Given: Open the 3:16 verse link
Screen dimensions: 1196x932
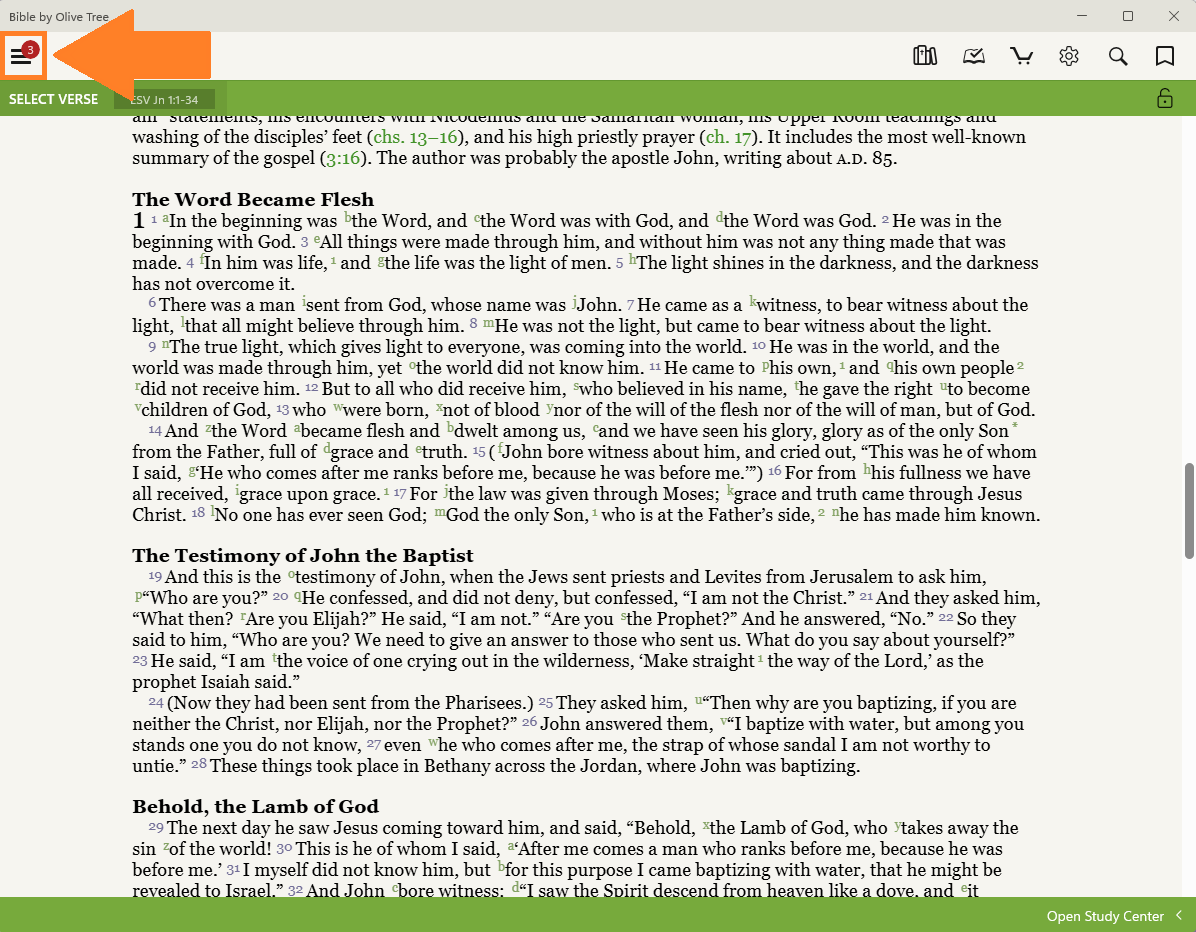Looking at the screenshot, I should tap(343, 159).
